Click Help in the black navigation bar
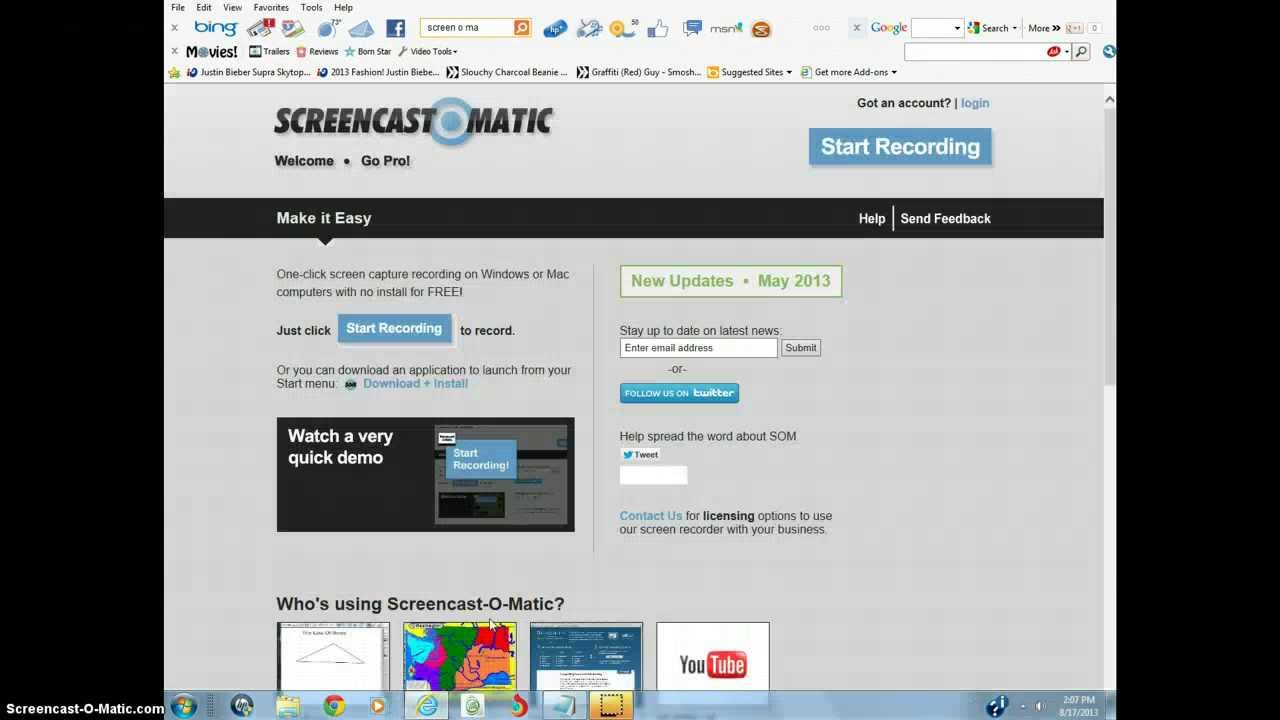Image resolution: width=1280 pixels, height=720 pixels. click(872, 218)
